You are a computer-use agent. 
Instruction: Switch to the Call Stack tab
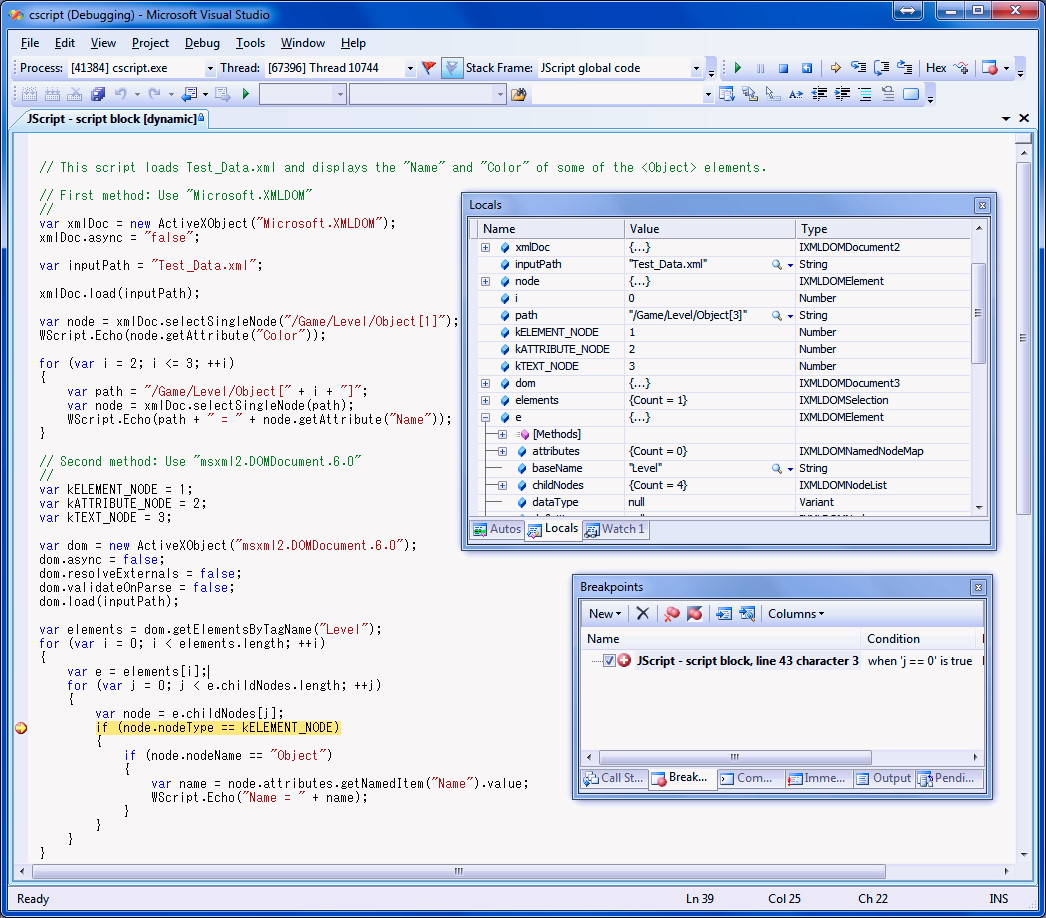pyautogui.click(x=614, y=778)
